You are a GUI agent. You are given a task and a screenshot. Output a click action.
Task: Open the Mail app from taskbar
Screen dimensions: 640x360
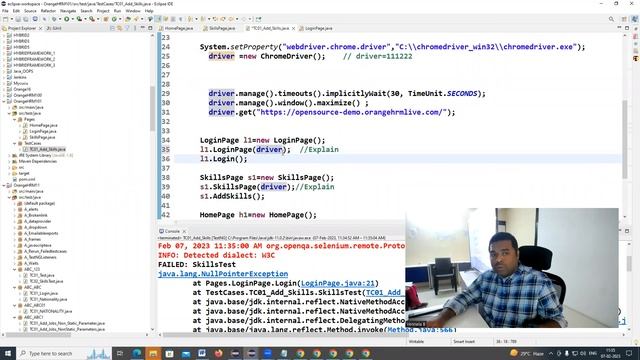pos(186,353)
